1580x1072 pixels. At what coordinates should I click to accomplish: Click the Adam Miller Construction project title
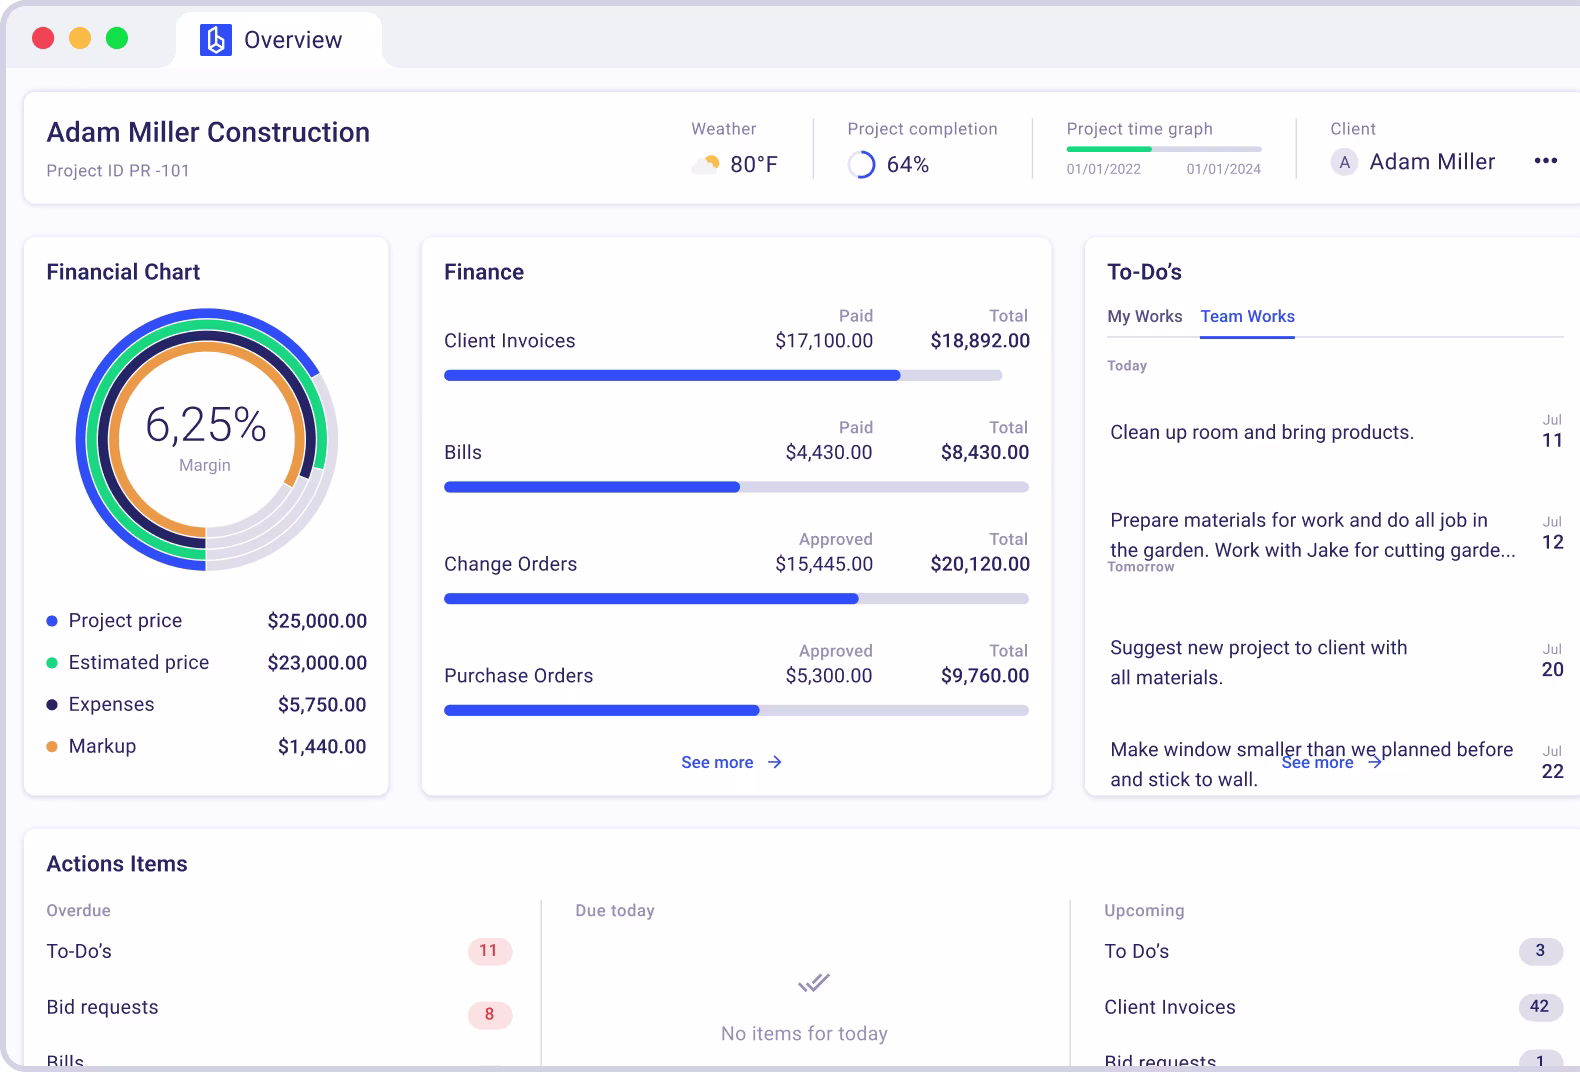[x=208, y=132]
